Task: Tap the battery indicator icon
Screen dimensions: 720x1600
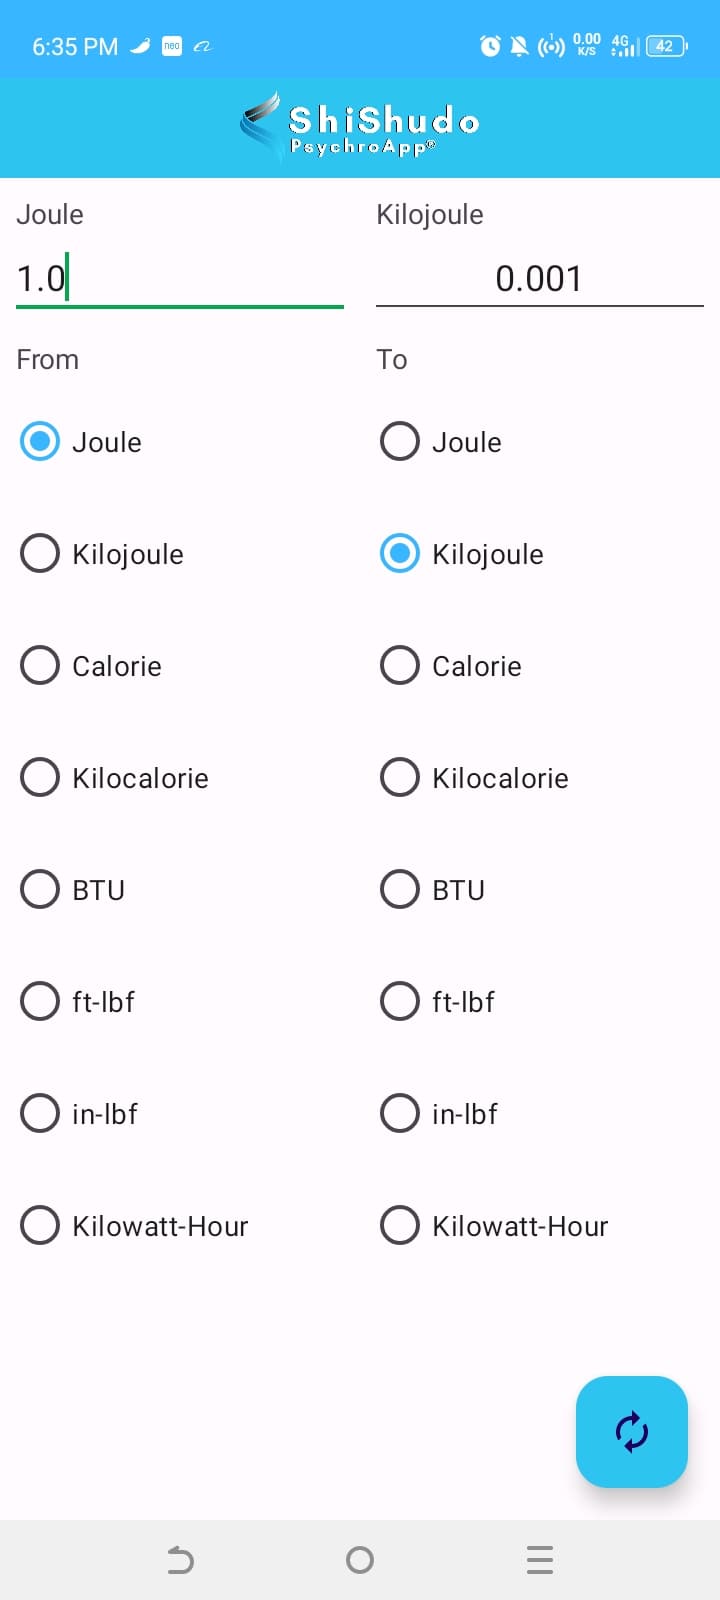Action: [x=666, y=46]
